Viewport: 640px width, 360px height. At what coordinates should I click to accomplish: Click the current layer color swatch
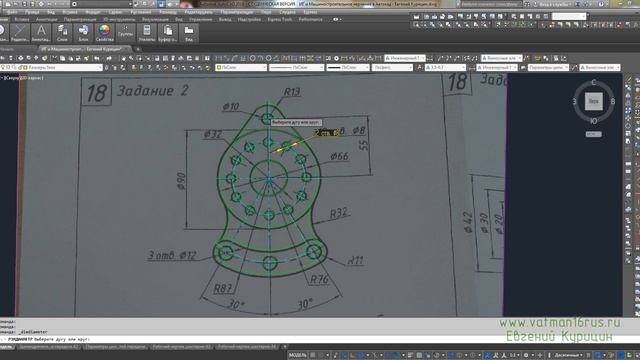point(26,67)
